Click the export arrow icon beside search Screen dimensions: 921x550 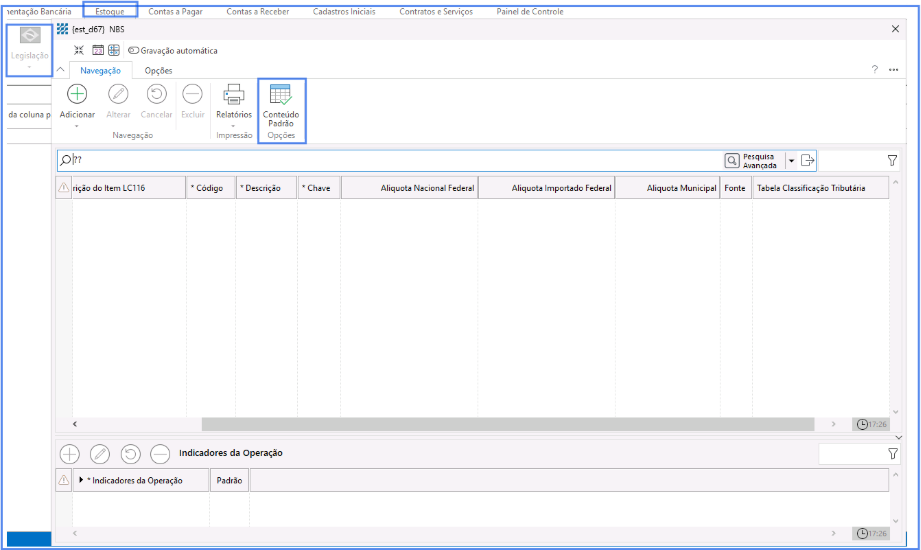(808, 160)
